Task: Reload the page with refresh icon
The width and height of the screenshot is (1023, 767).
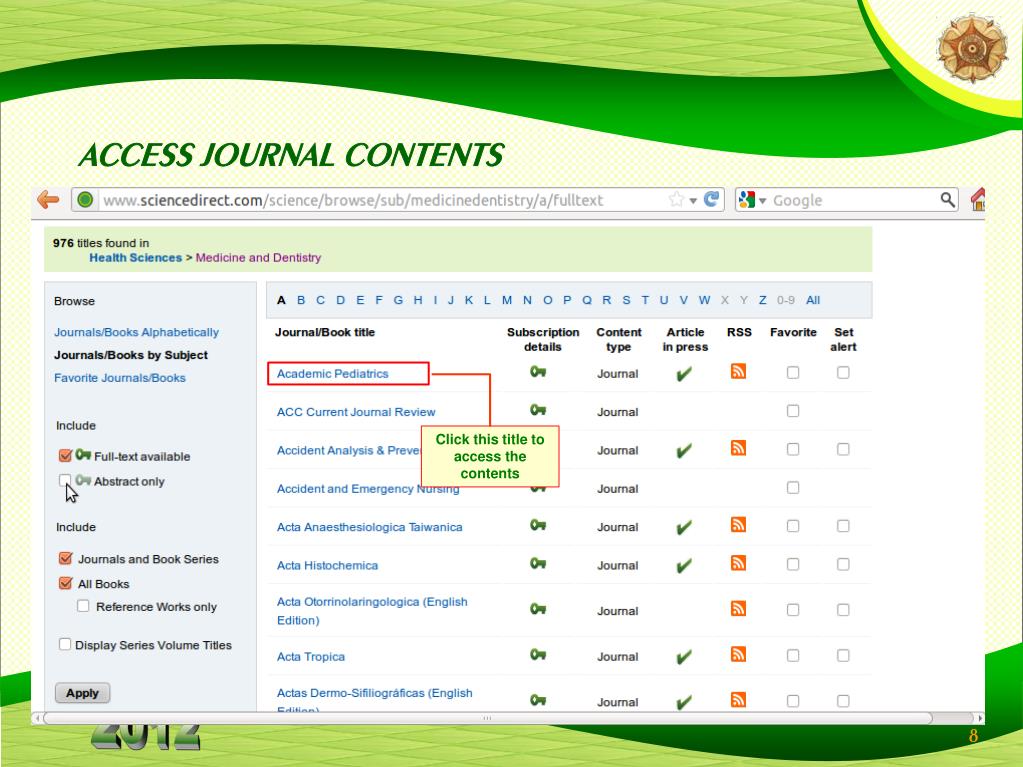Action: pyautogui.click(x=711, y=200)
